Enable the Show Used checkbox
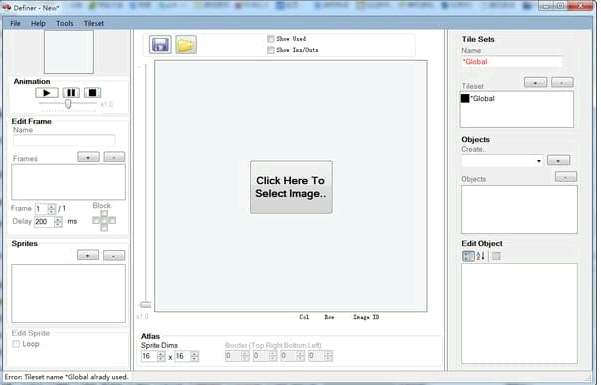 (271, 39)
